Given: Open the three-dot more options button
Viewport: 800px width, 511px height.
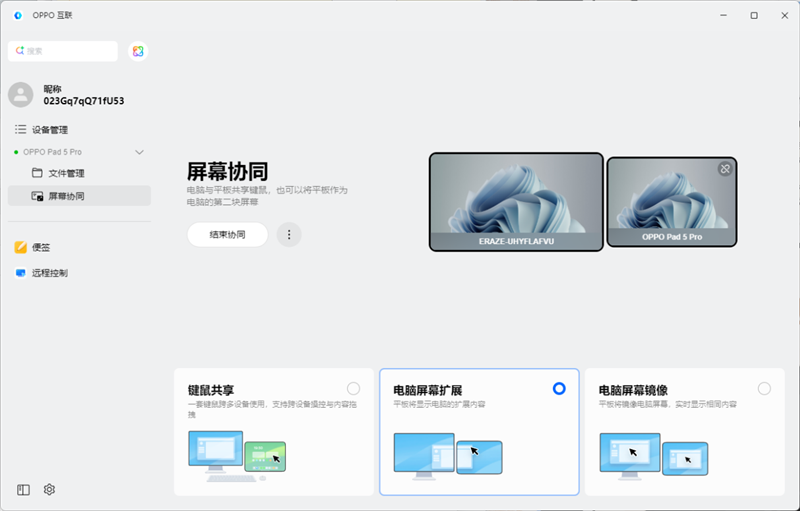Looking at the screenshot, I should click(x=289, y=235).
